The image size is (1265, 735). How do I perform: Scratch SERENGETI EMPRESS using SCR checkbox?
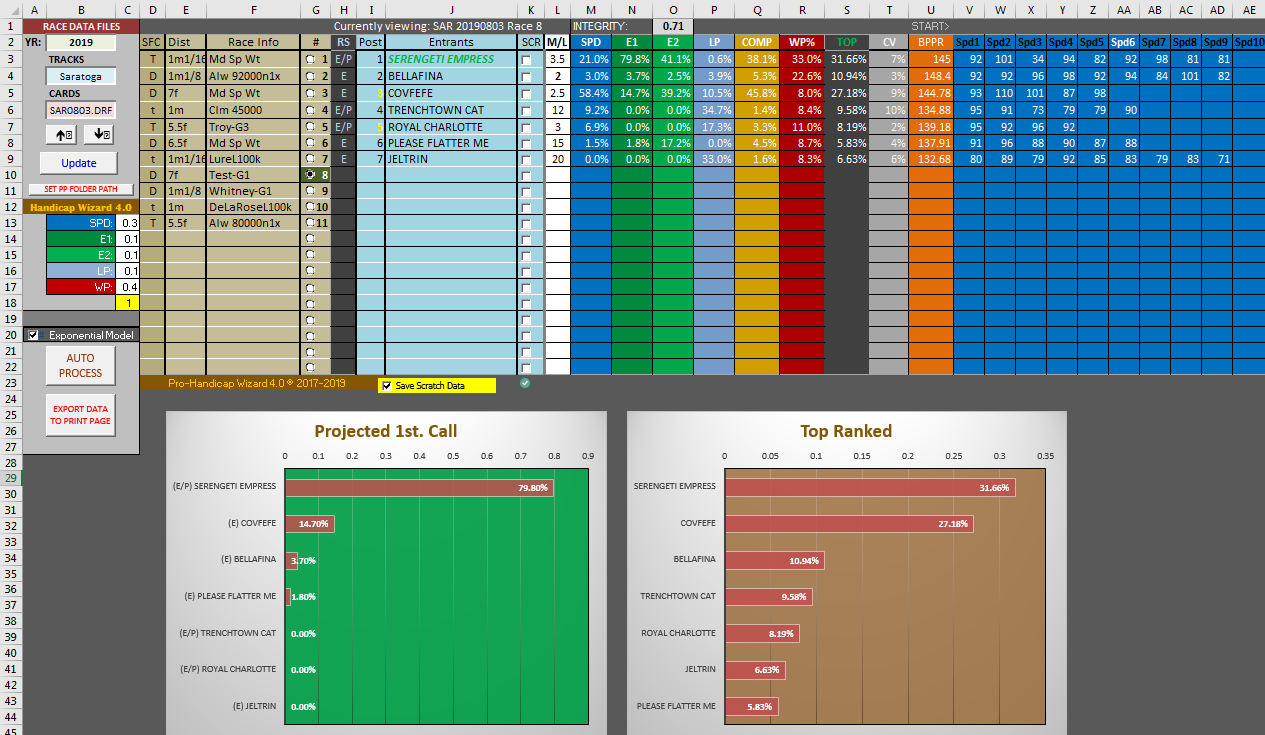pos(527,60)
